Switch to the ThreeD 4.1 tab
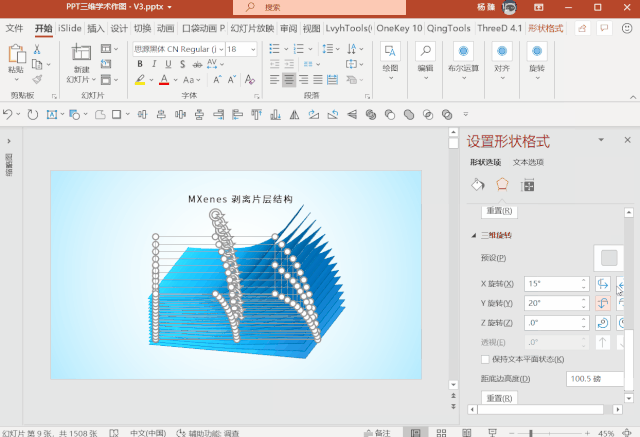Image resolution: width=640 pixels, height=437 pixels. (x=500, y=28)
